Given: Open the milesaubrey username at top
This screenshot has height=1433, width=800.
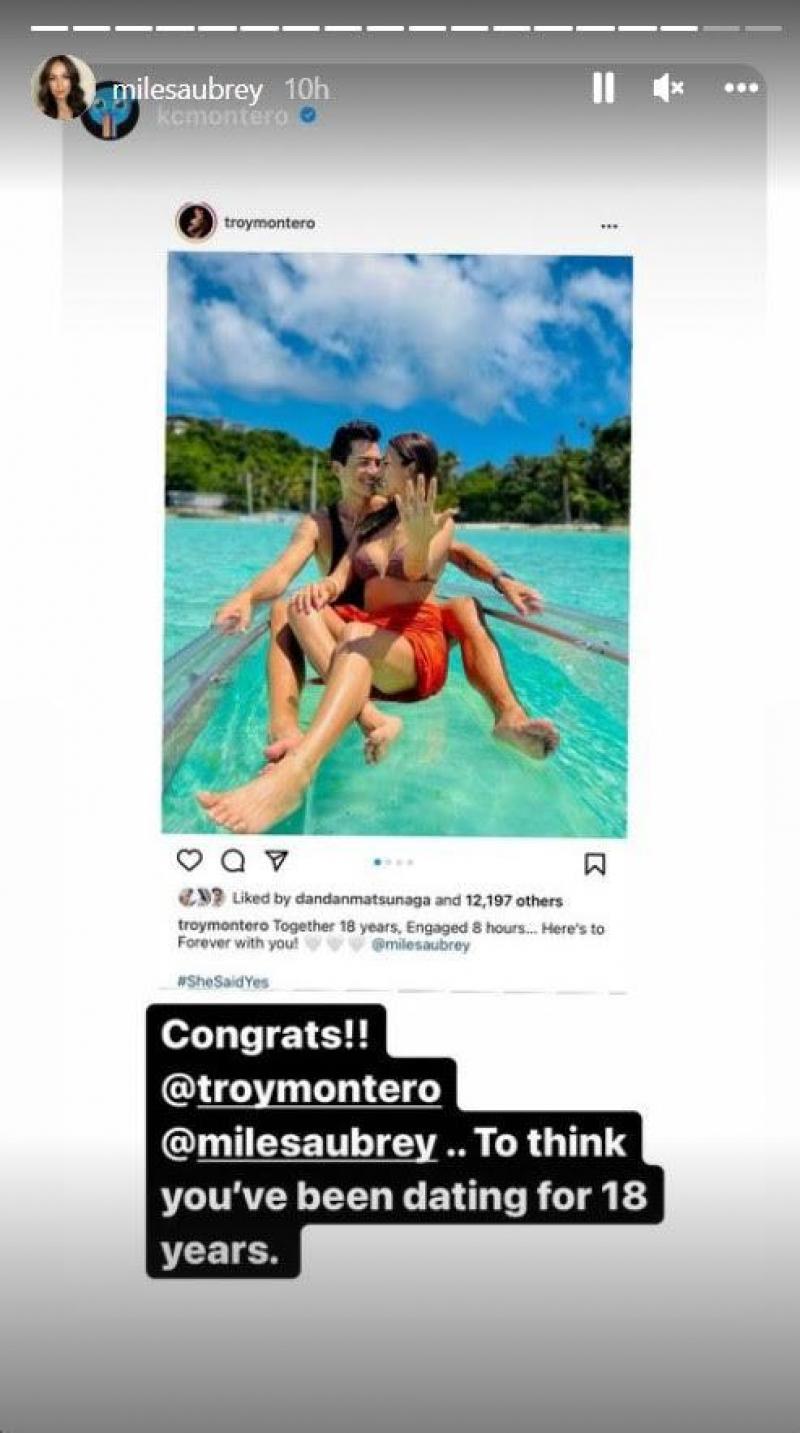Looking at the screenshot, I should (187, 91).
